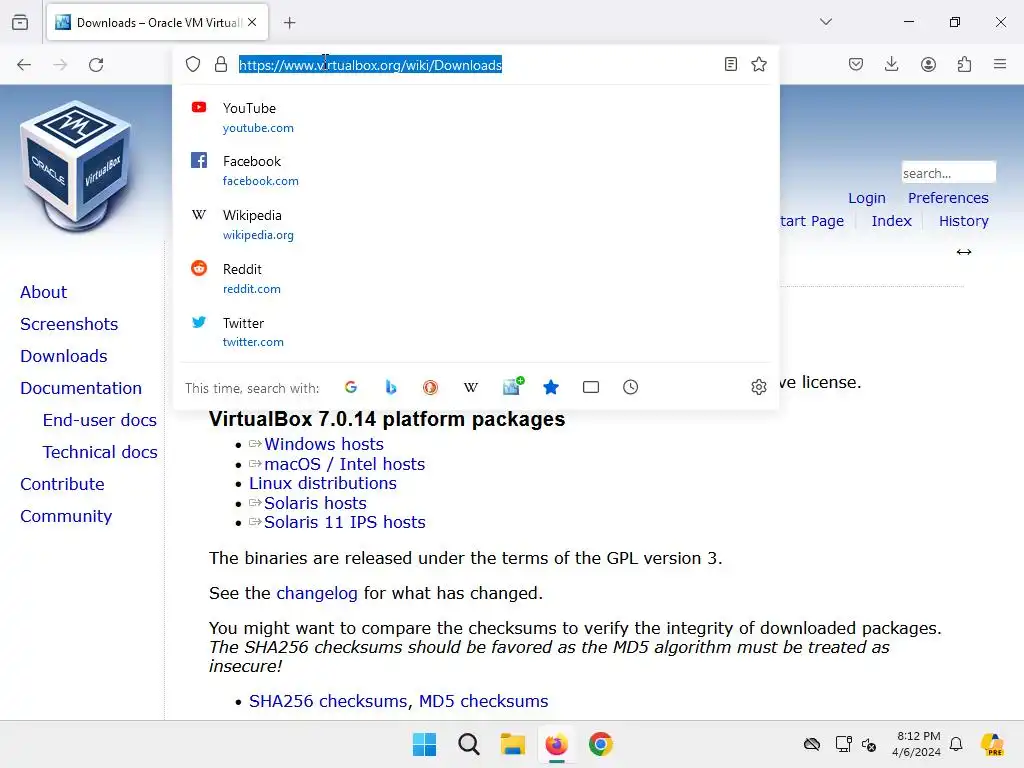
Task: Open the MD5 checksums link
Action: (483, 701)
